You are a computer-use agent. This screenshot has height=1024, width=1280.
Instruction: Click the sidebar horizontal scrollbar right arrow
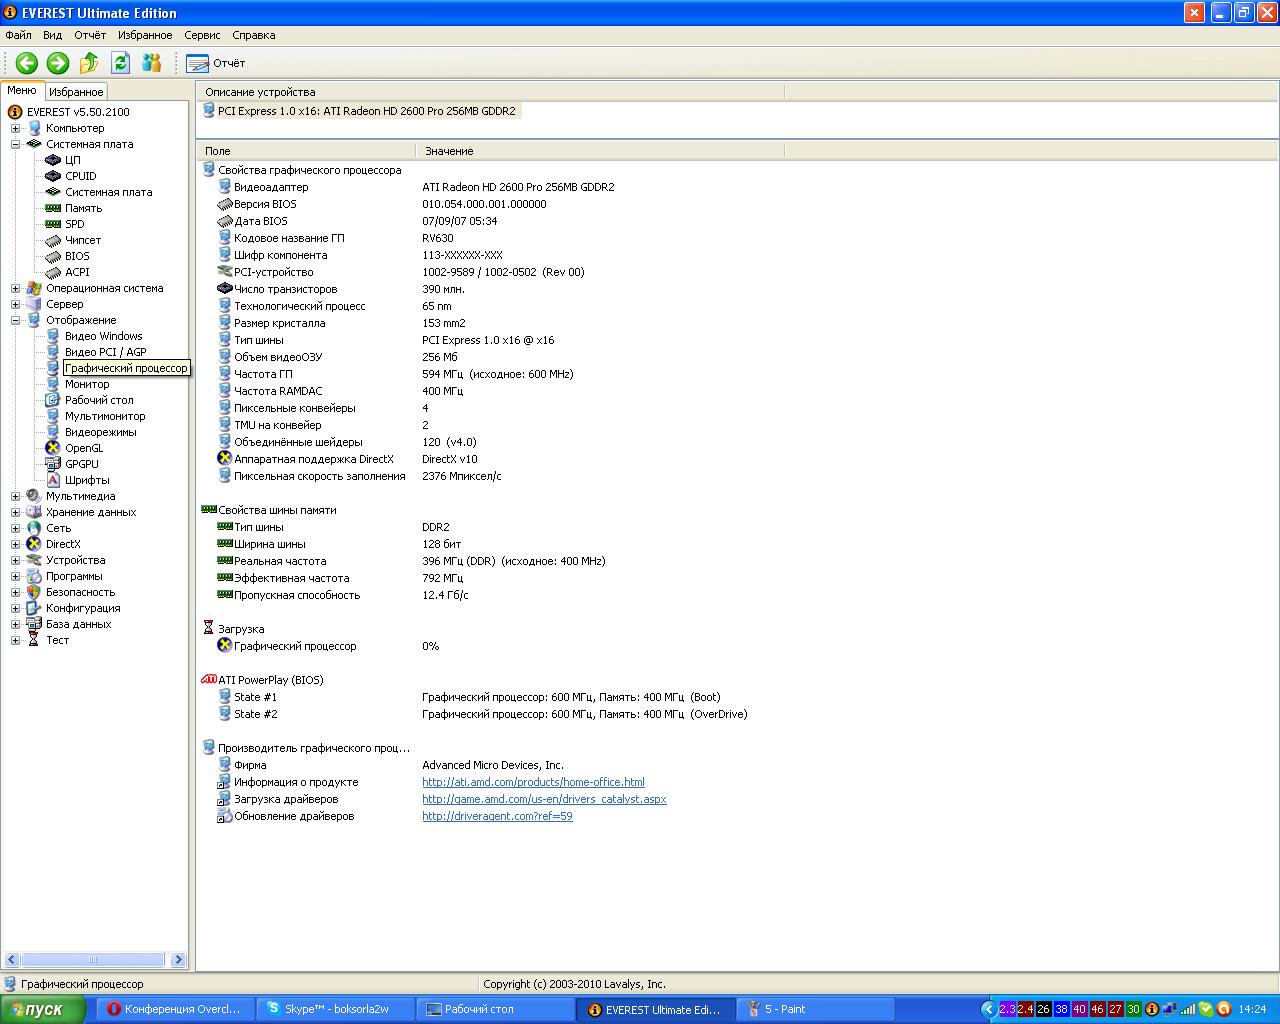coord(178,960)
